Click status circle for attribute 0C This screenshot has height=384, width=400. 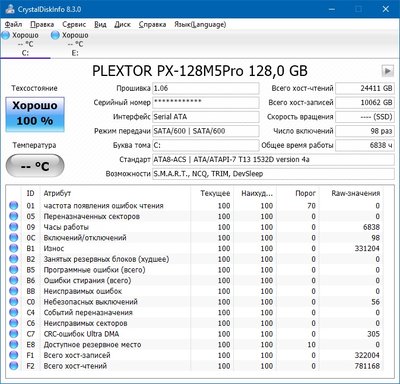coord(14,238)
